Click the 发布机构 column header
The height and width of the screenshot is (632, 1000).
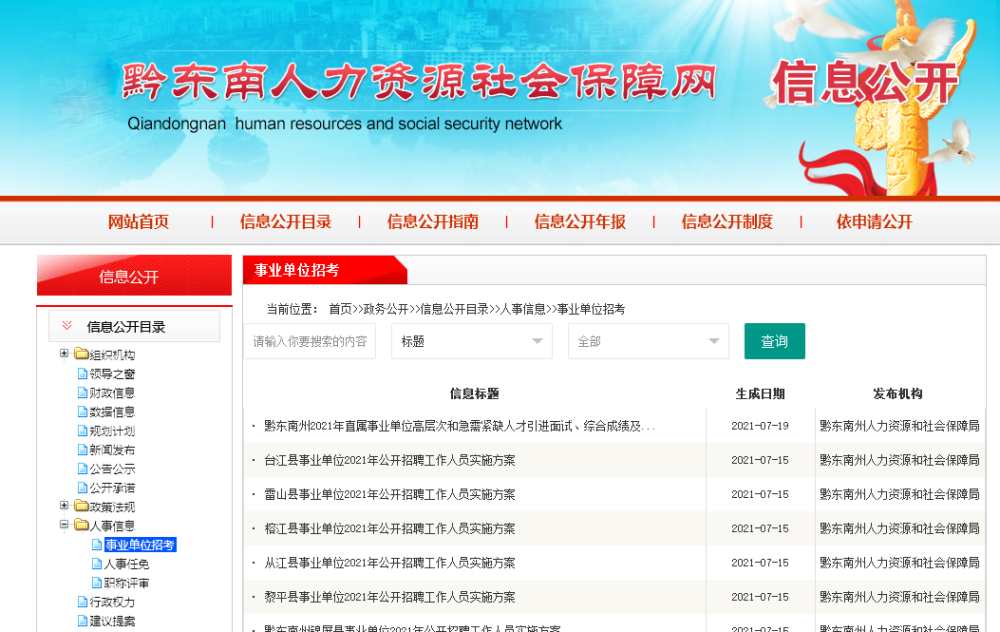coord(897,393)
